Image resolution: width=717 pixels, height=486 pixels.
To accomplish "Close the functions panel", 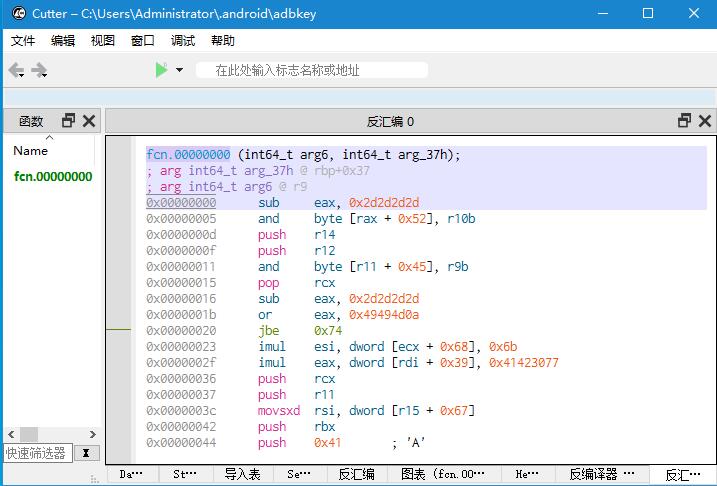I will click(89, 121).
